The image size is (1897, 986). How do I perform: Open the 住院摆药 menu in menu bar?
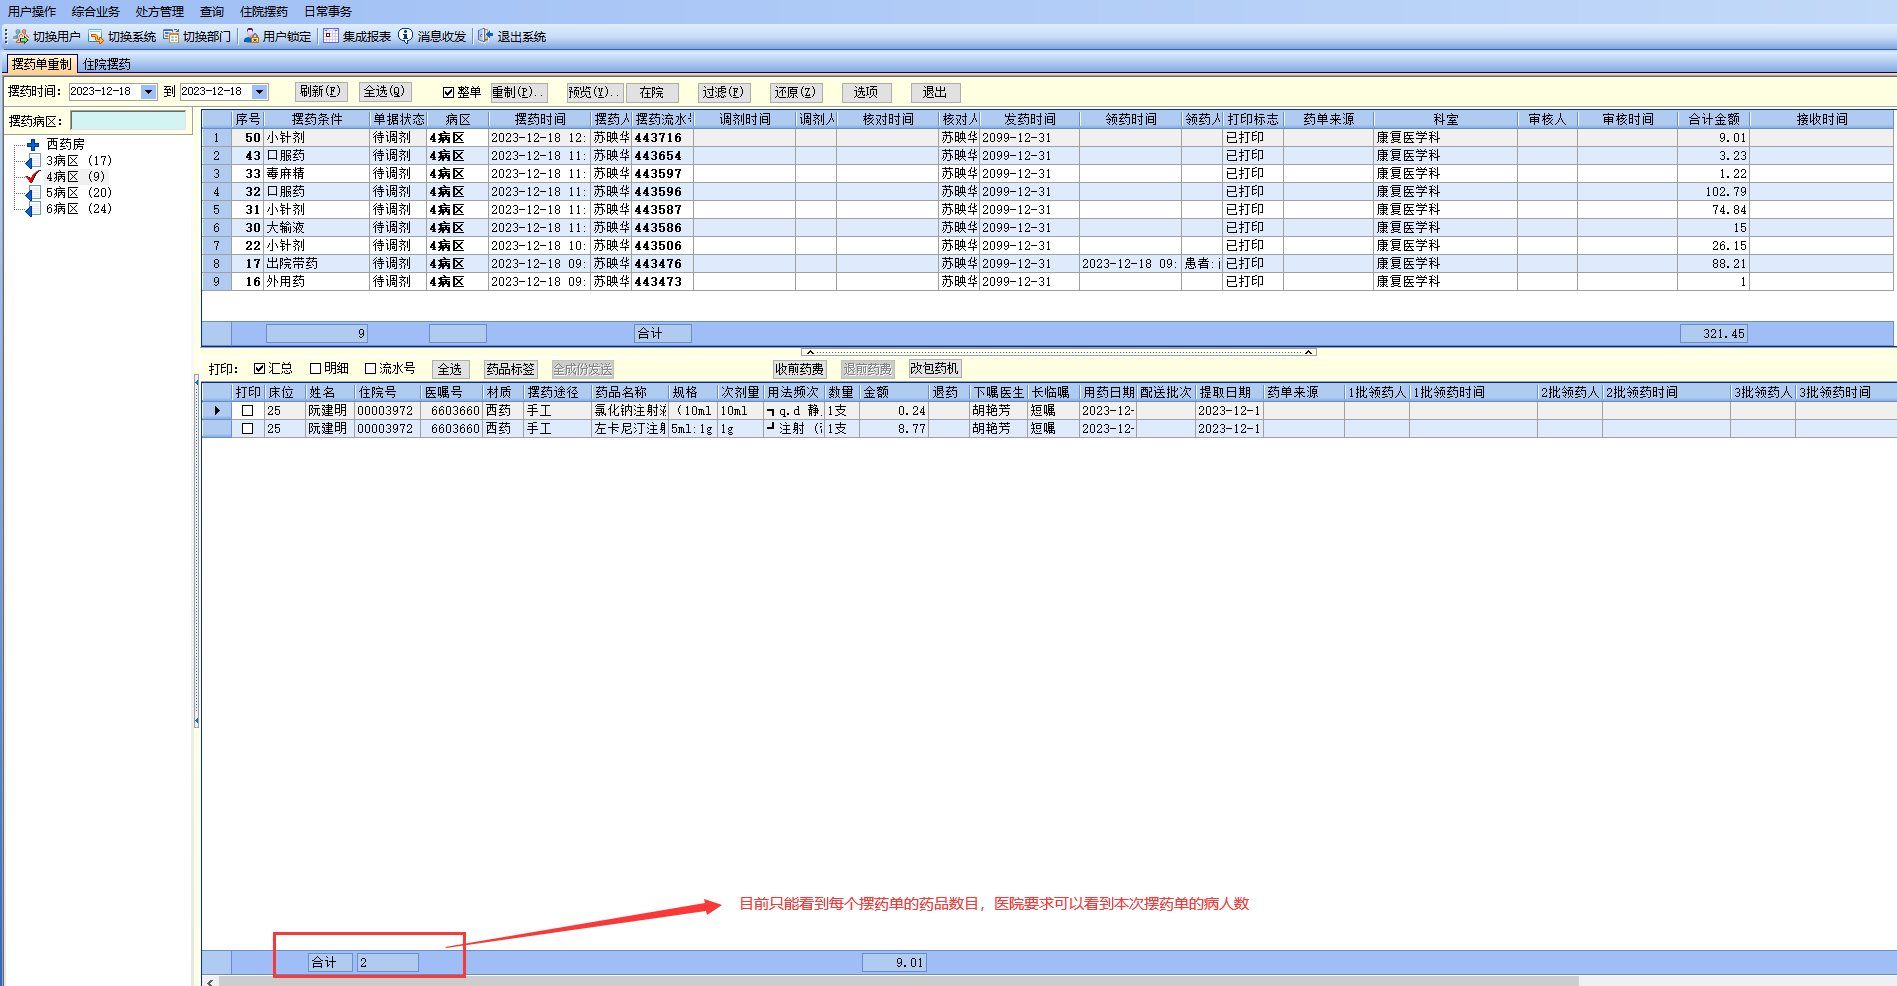[264, 12]
